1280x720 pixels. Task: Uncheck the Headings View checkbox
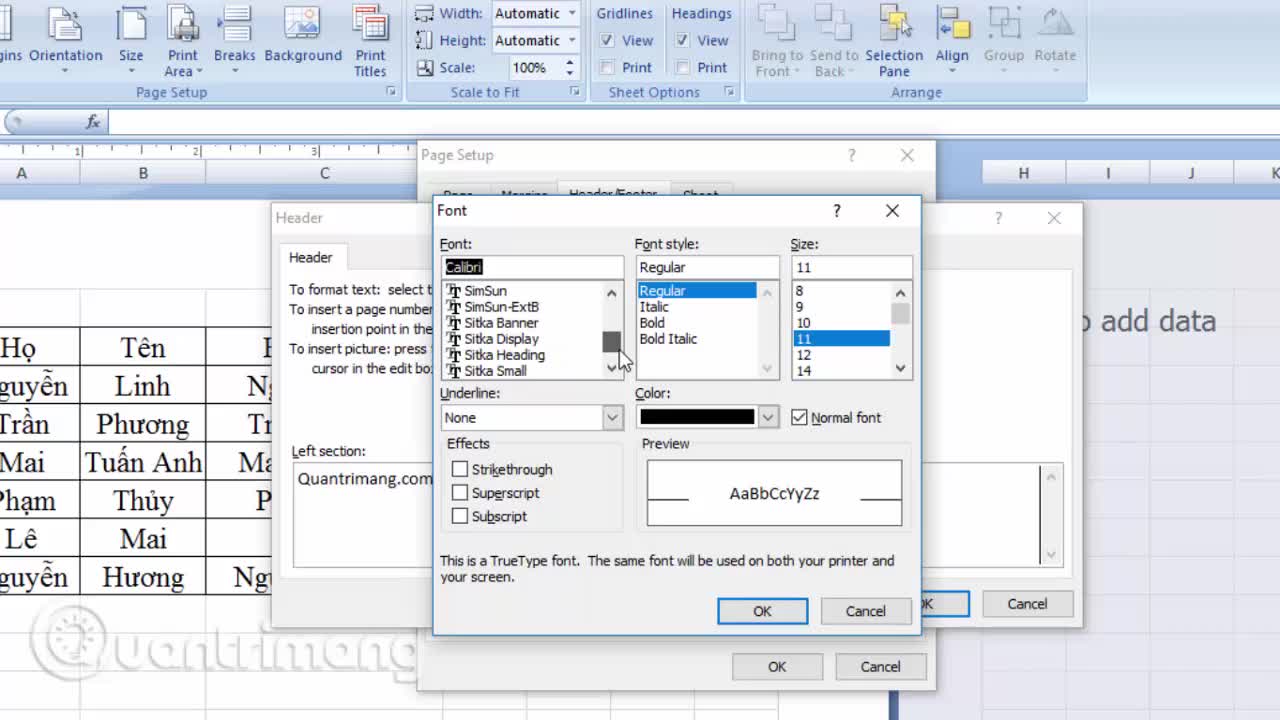683,40
